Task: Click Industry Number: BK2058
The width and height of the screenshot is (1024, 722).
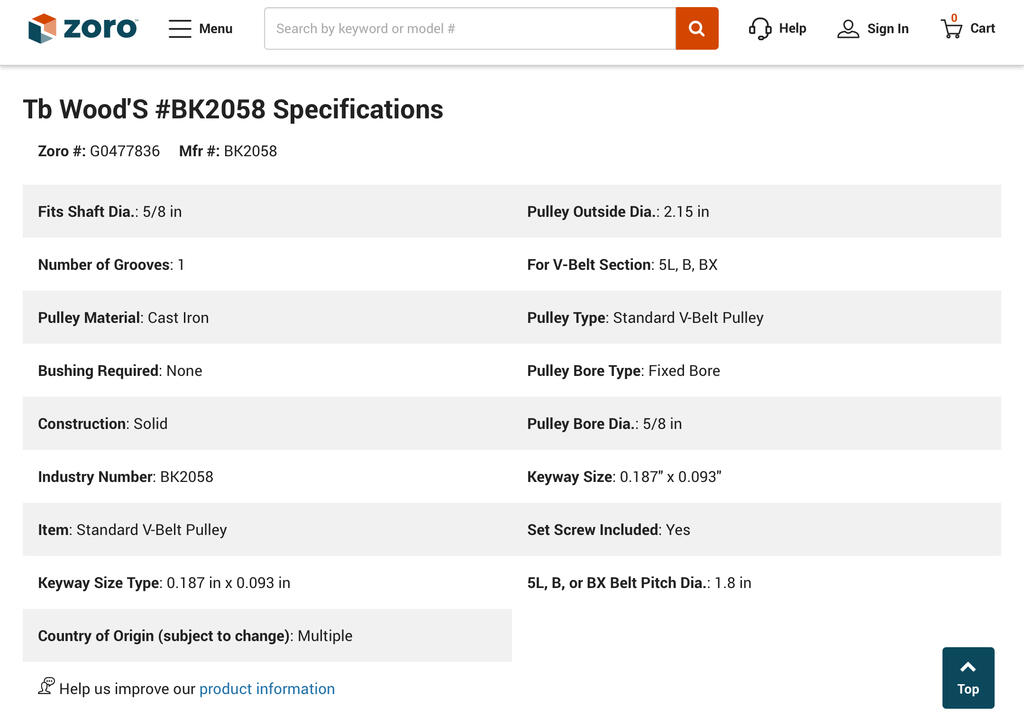Action: click(267, 477)
